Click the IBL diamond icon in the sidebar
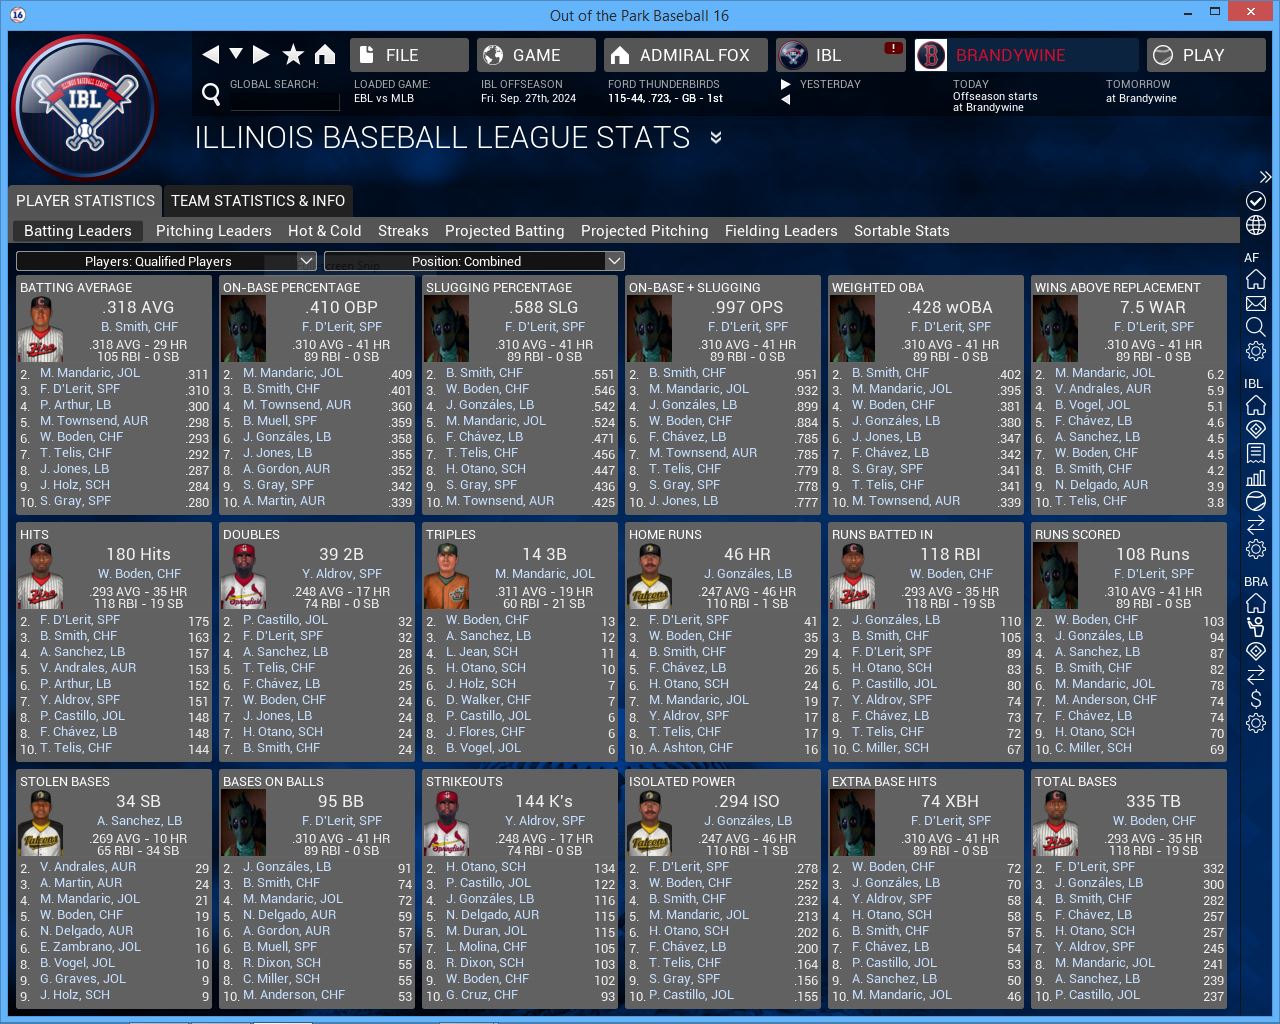The height and width of the screenshot is (1024, 1280). [x=1256, y=429]
